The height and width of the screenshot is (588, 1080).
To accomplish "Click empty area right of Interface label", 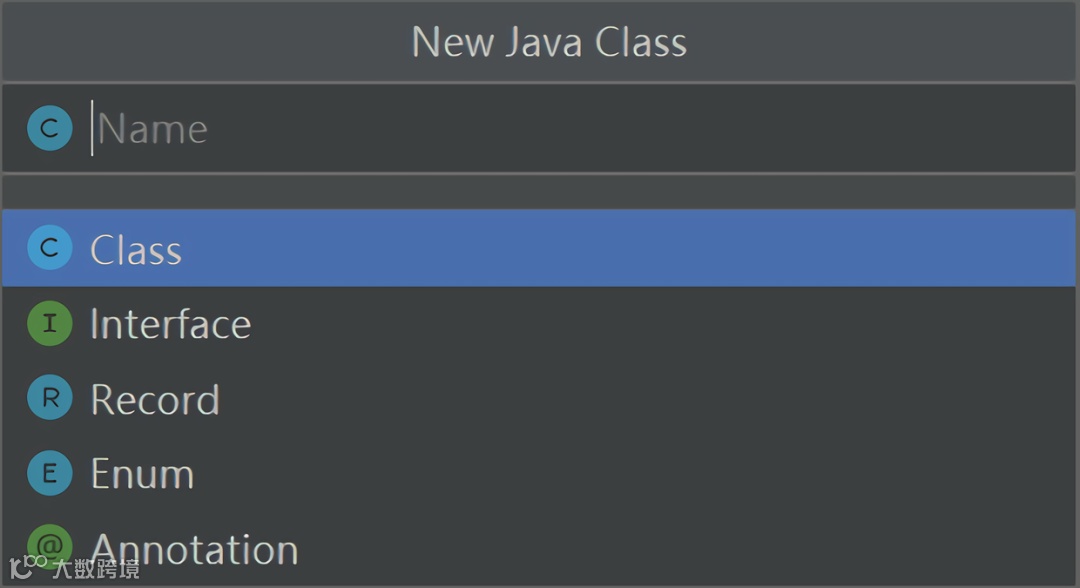I will [700, 324].
